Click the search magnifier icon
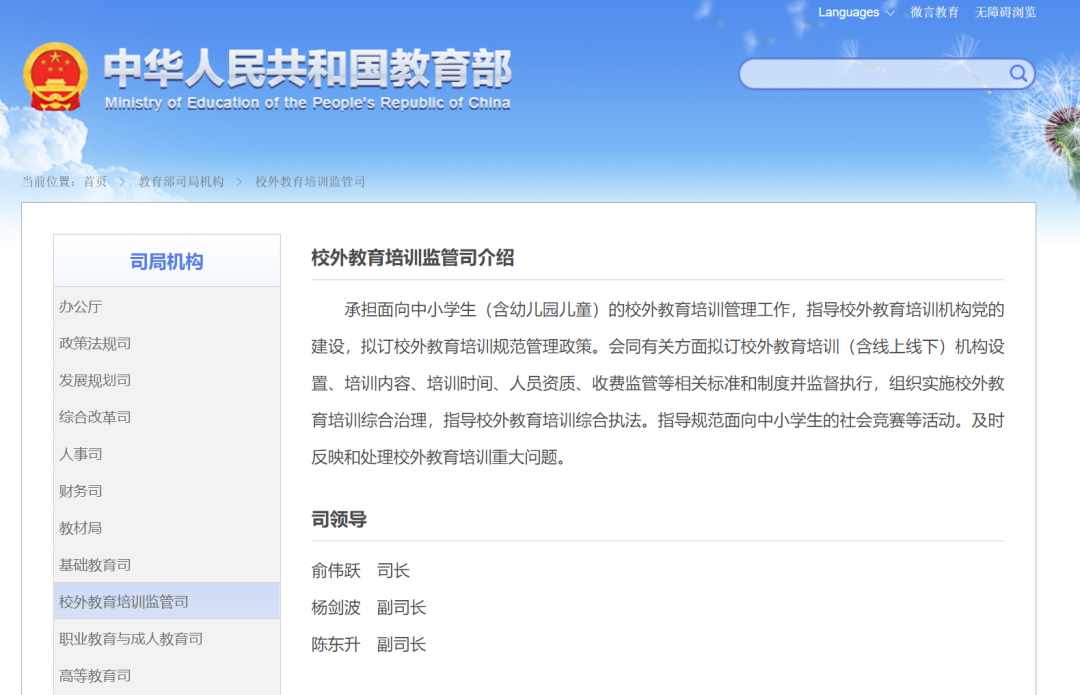The image size is (1080, 695). tap(1018, 73)
